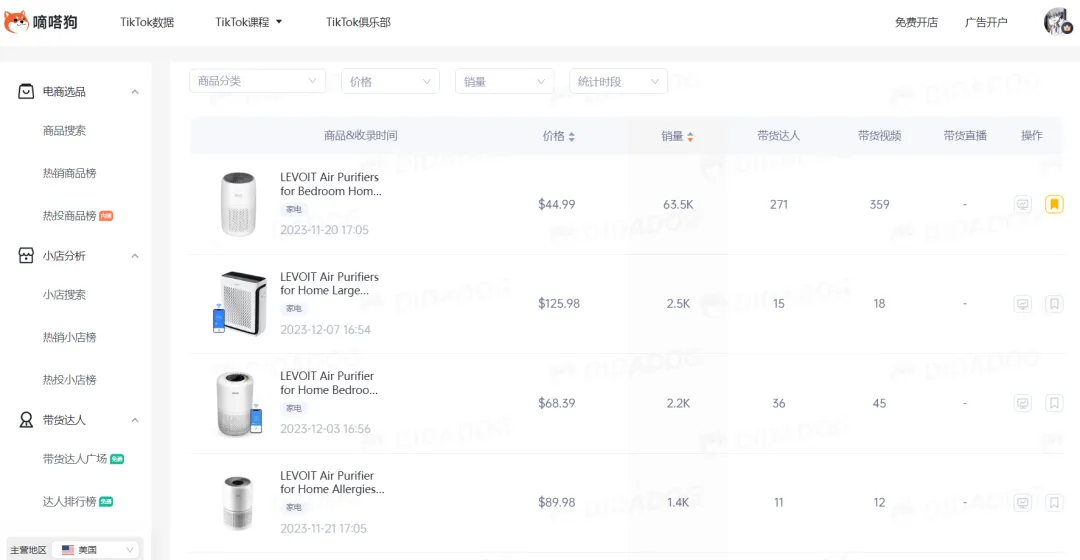Go to 商品搜索 in sidebar
Screen dimensions: 1080x560
click(64, 130)
